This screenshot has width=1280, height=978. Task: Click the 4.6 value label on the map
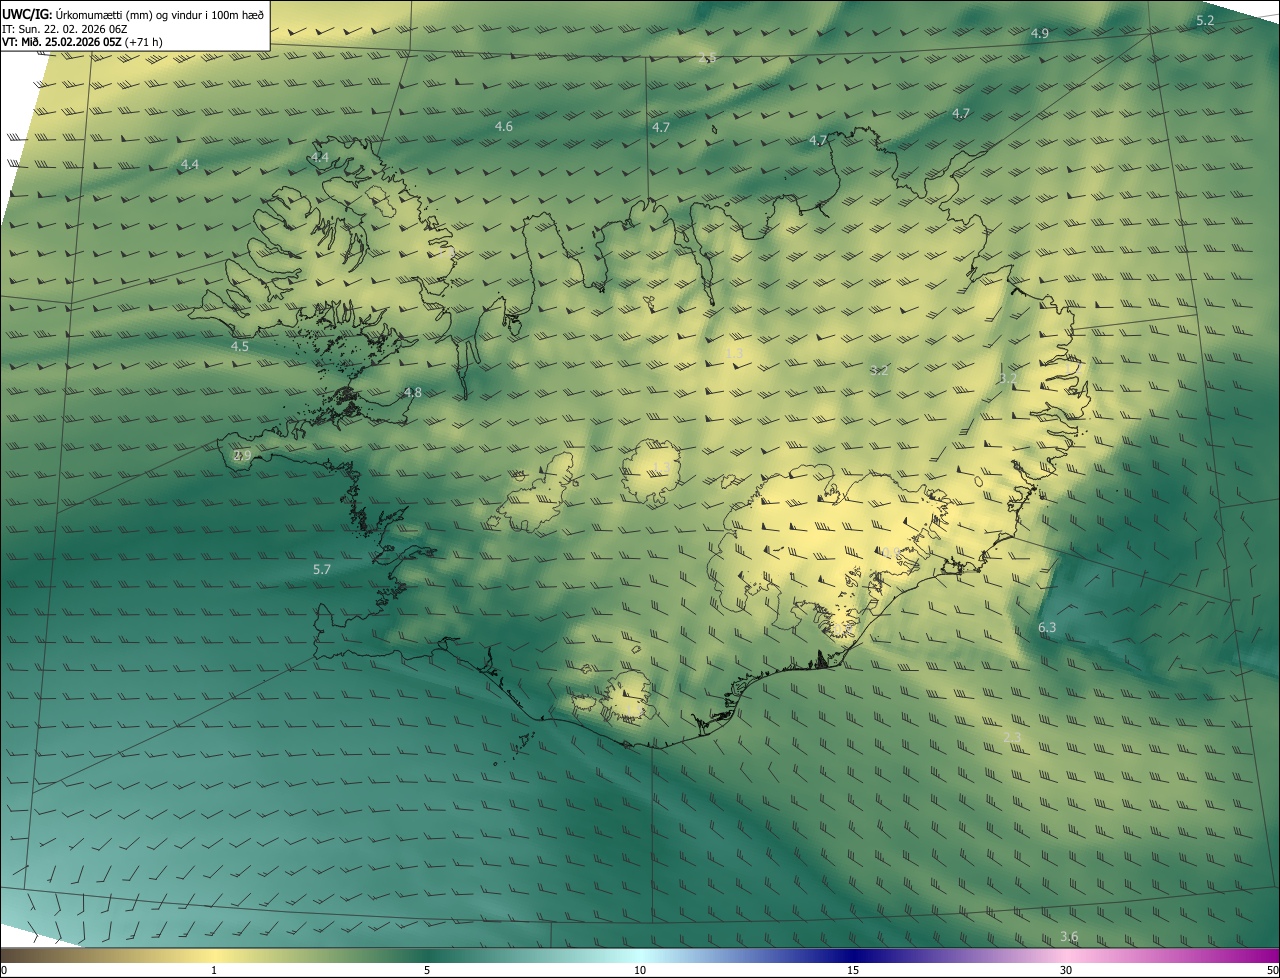(504, 126)
